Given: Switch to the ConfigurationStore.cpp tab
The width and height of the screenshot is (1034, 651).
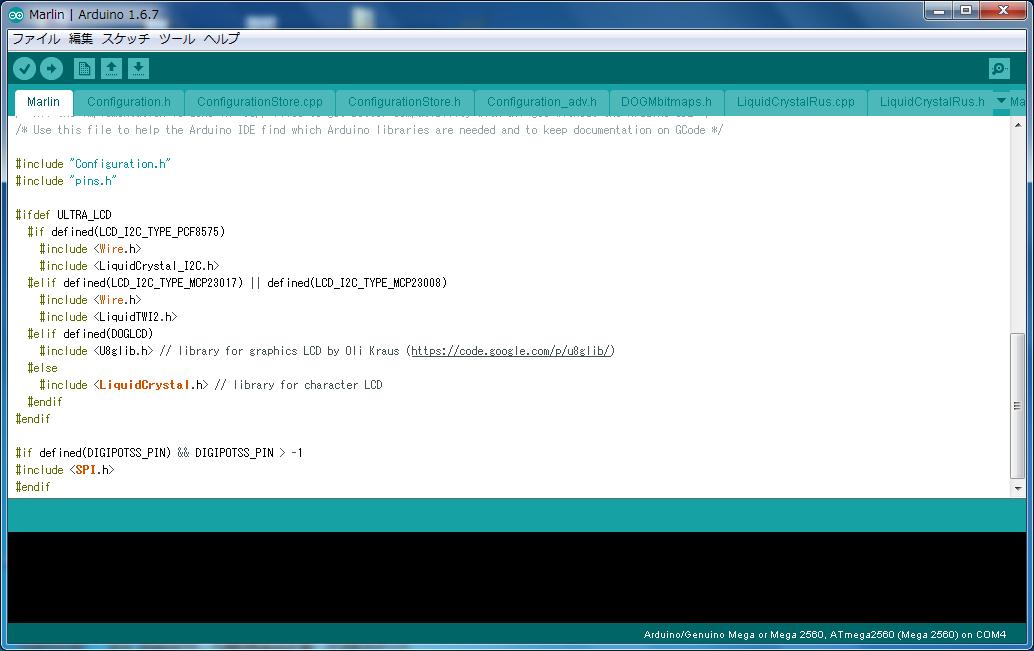Looking at the screenshot, I should click(260, 102).
